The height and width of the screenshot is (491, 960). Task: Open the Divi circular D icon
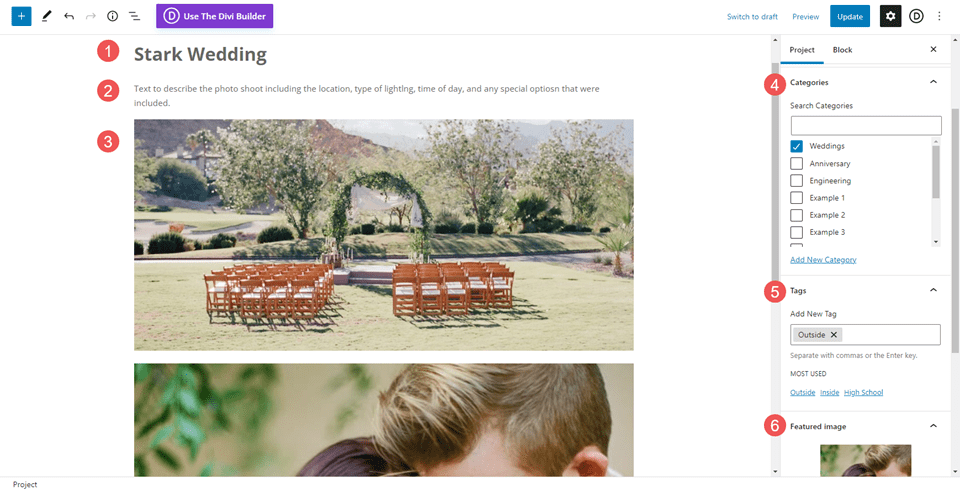[916, 16]
